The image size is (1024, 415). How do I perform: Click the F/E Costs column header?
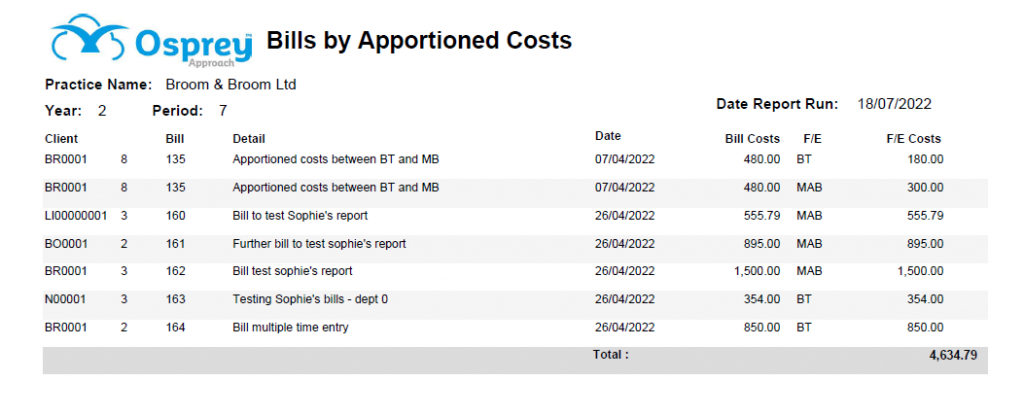[x=914, y=139]
